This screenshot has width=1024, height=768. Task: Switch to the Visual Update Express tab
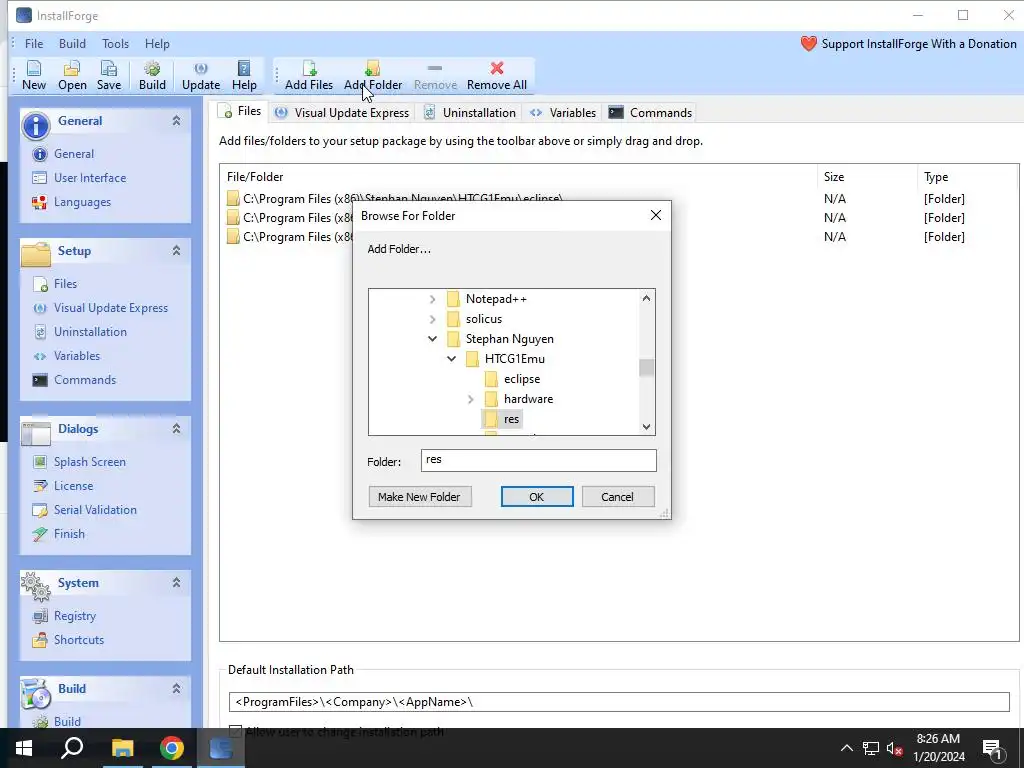(343, 112)
